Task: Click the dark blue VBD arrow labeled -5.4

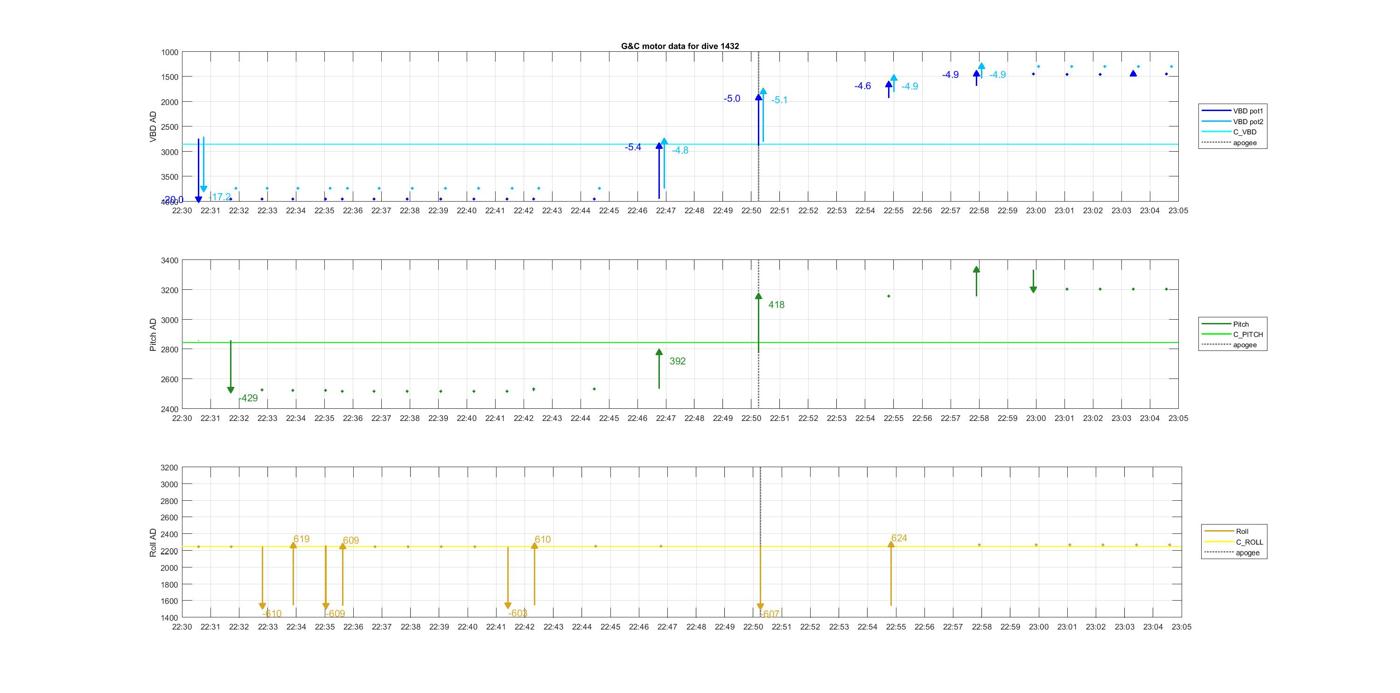Action: [x=659, y=170]
